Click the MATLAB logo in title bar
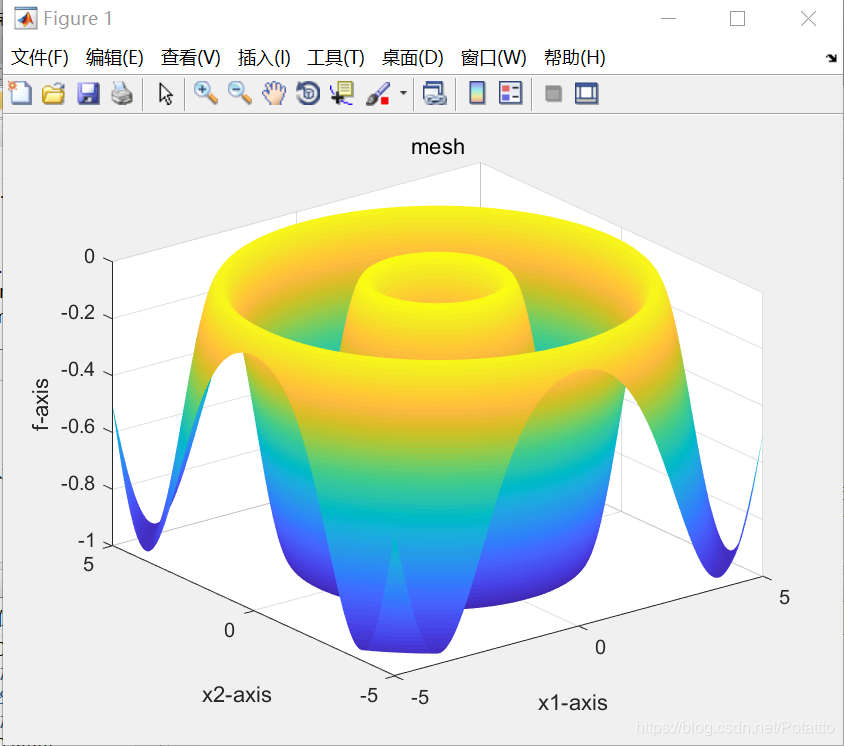This screenshot has height=746, width=844. point(25,18)
